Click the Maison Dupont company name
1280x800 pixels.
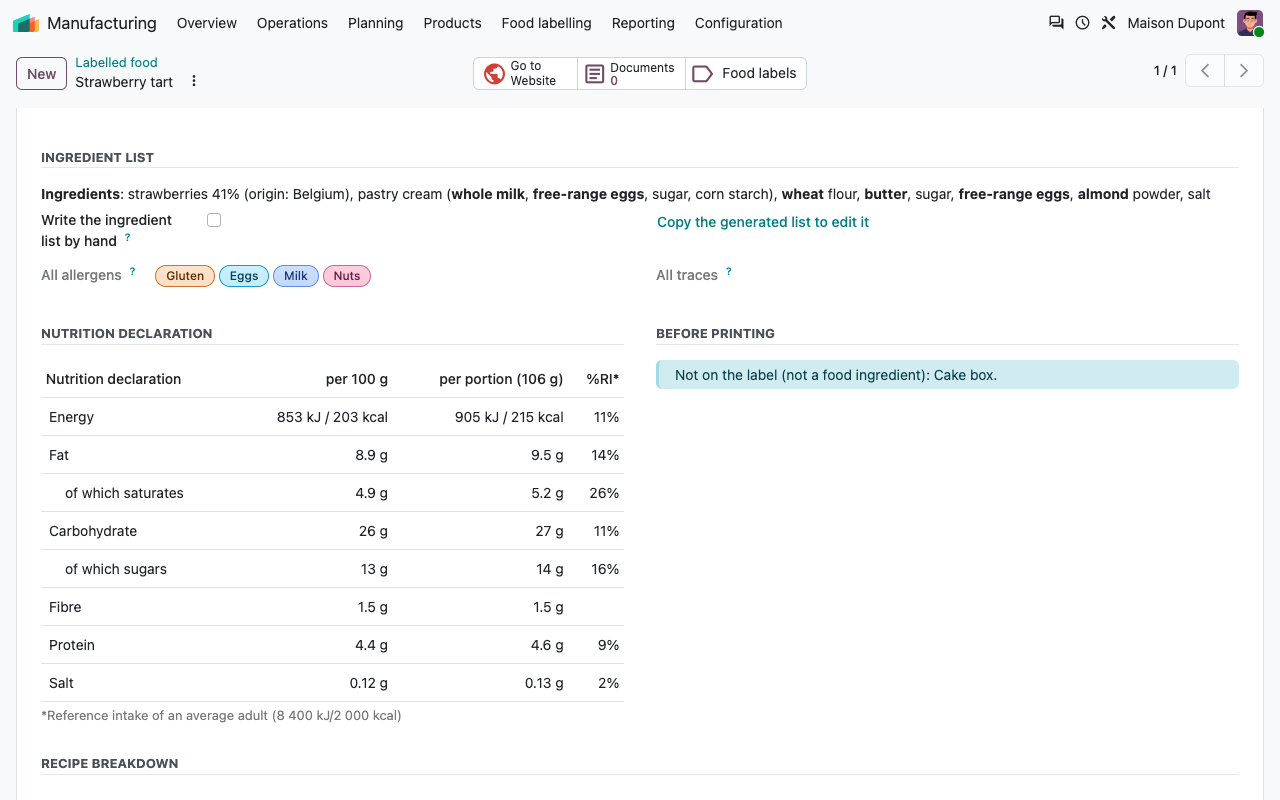coord(1176,23)
